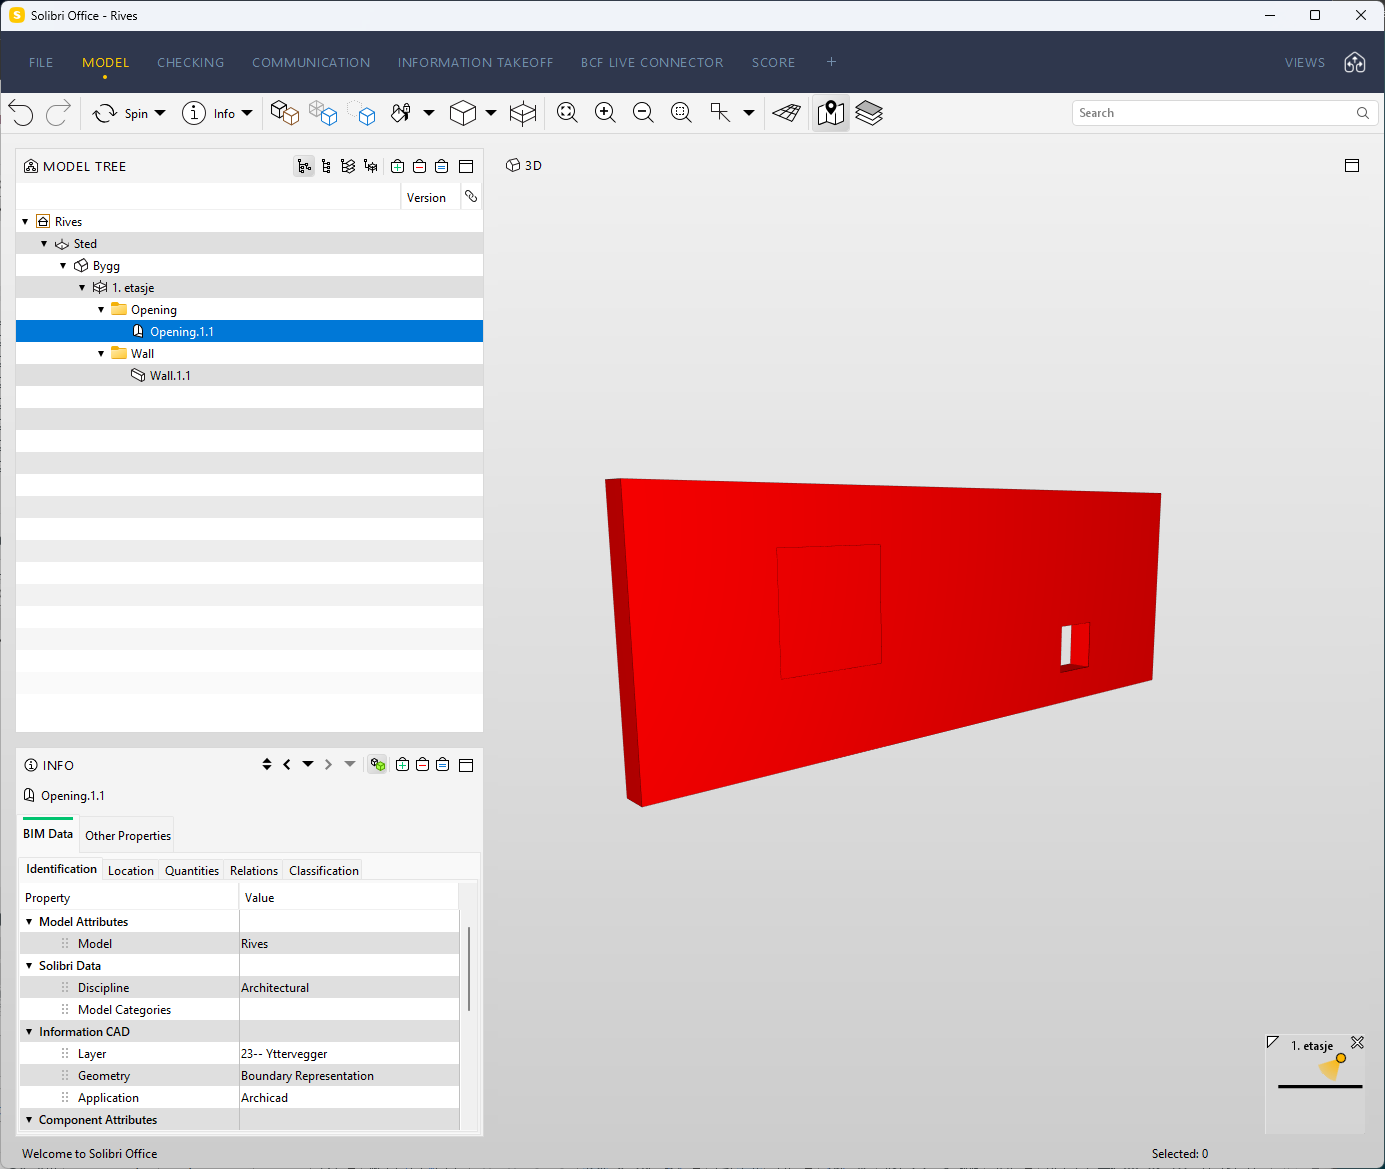Collapse the Wall folder in the model tree
Screen dimensions: 1385x1169
pyautogui.click(x=101, y=354)
